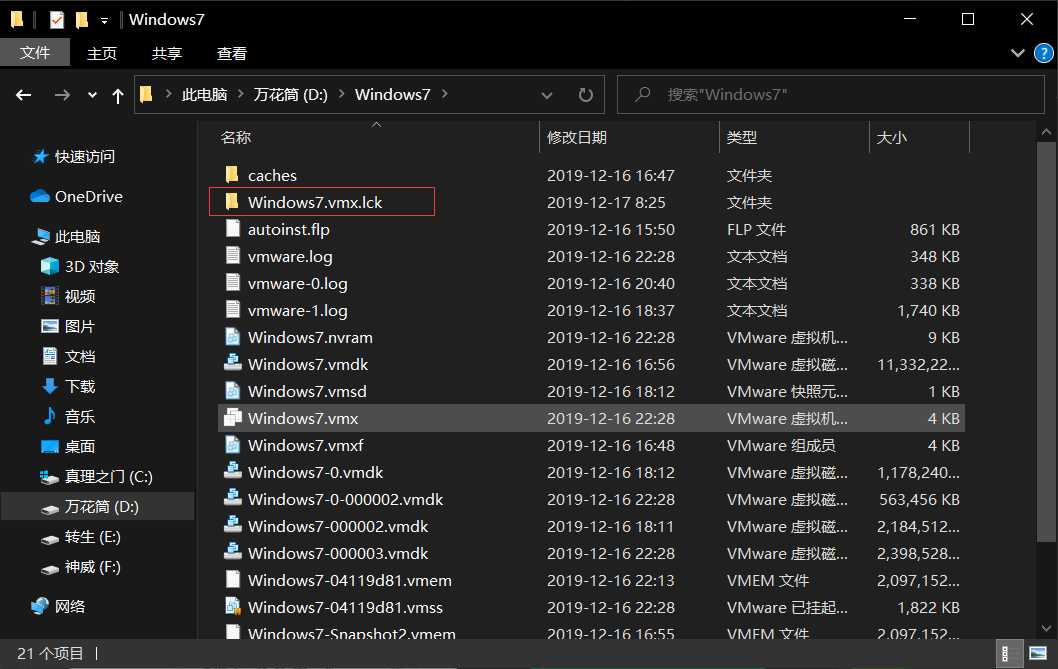
Task: Click the Windows7.vmsd file icon
Action: pos(233,391)
